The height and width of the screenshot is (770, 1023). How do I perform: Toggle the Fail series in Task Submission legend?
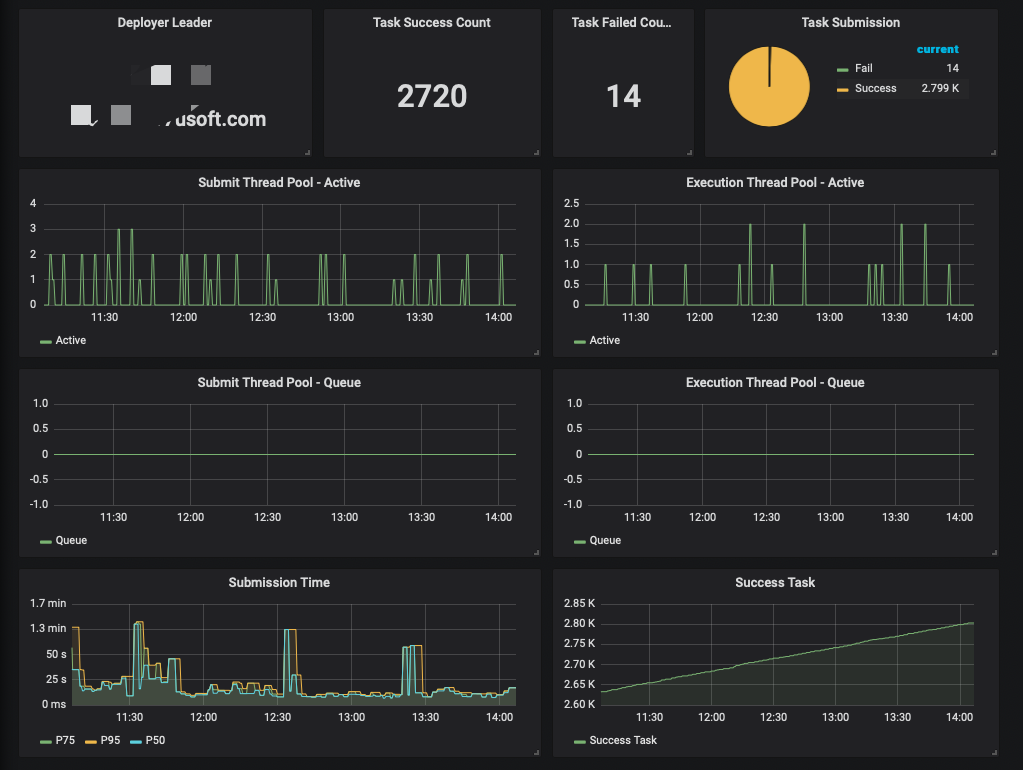pyautogui.click(x=863, y=69)
